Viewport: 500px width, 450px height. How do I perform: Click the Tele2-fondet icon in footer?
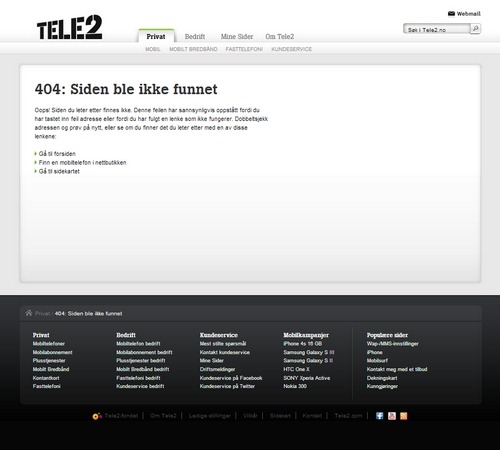[97, 416]
